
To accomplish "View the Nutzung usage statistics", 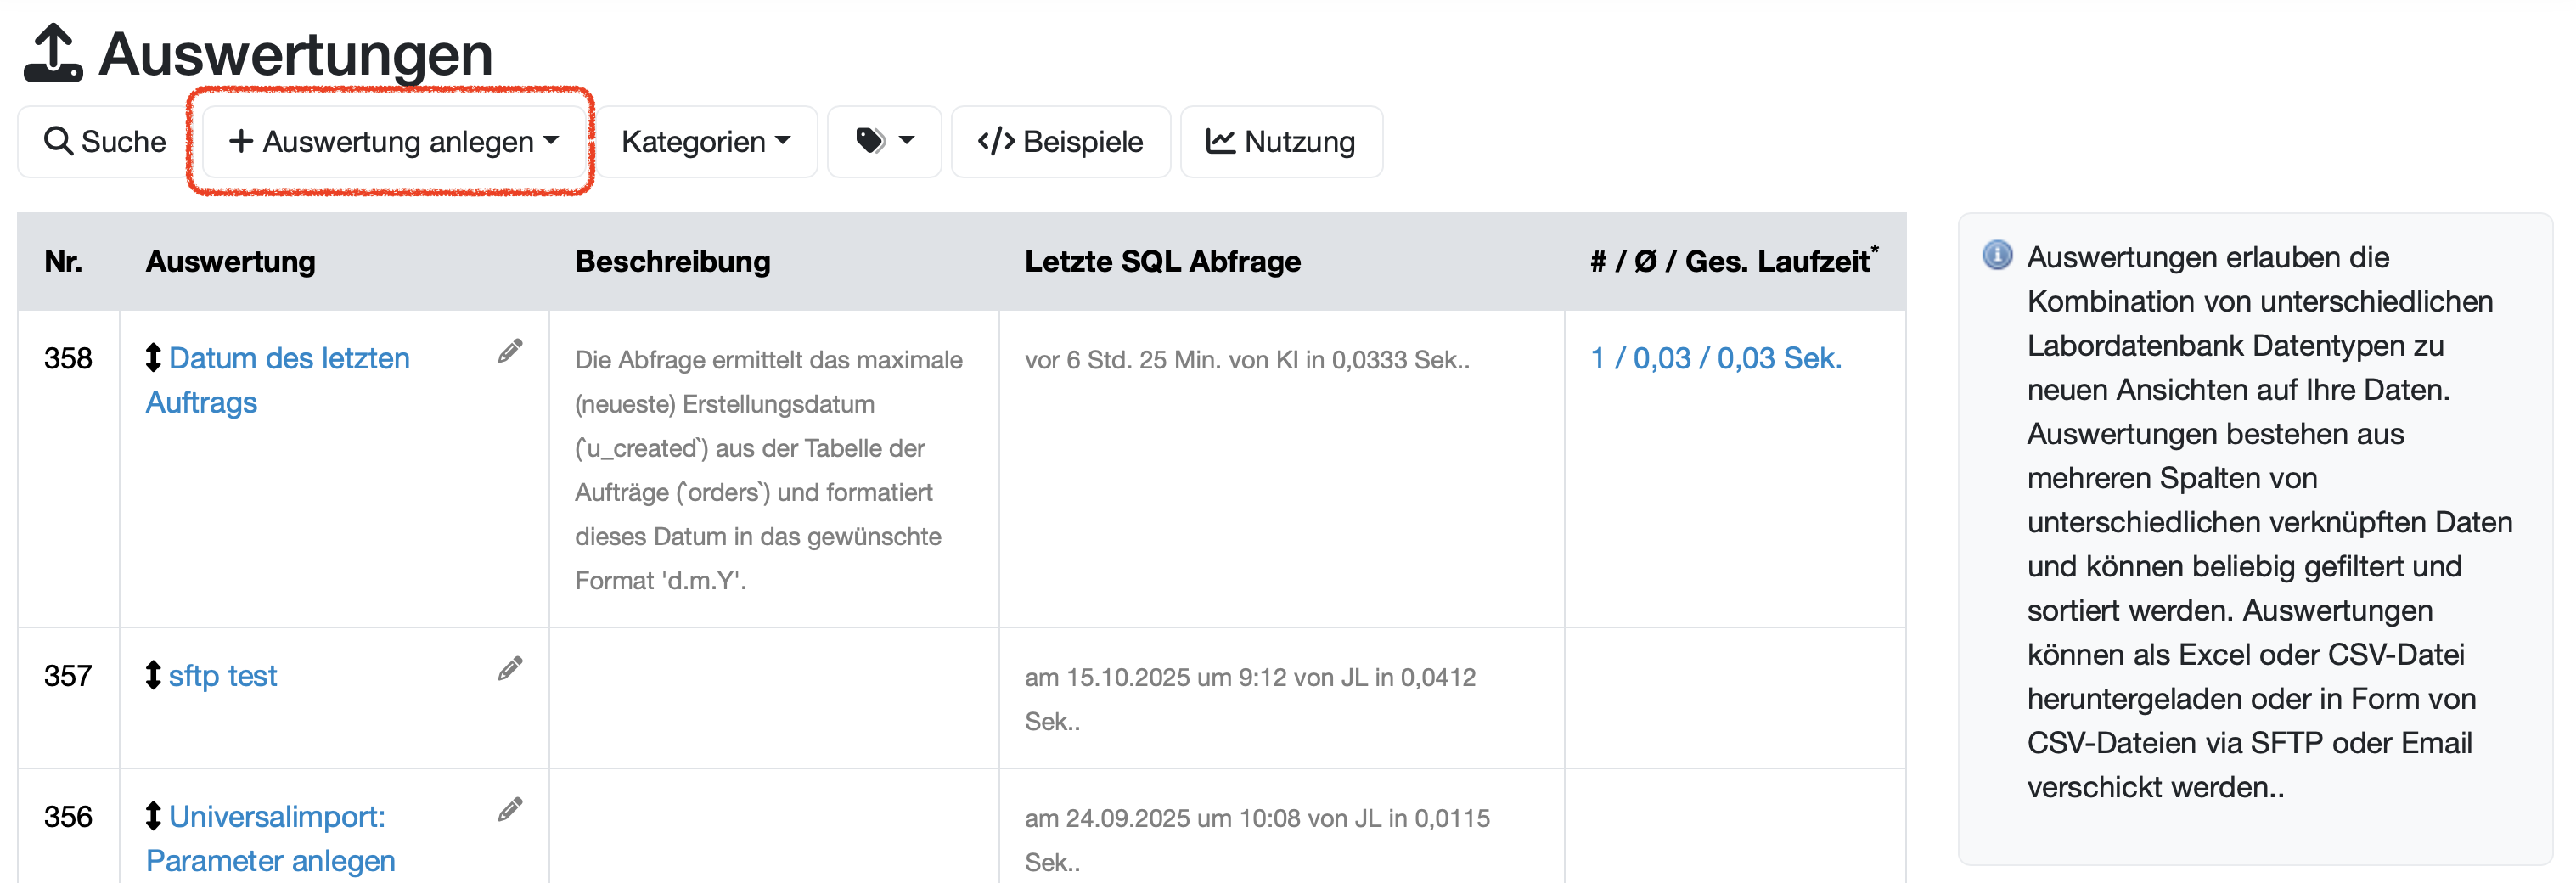I will [1281, 142].
